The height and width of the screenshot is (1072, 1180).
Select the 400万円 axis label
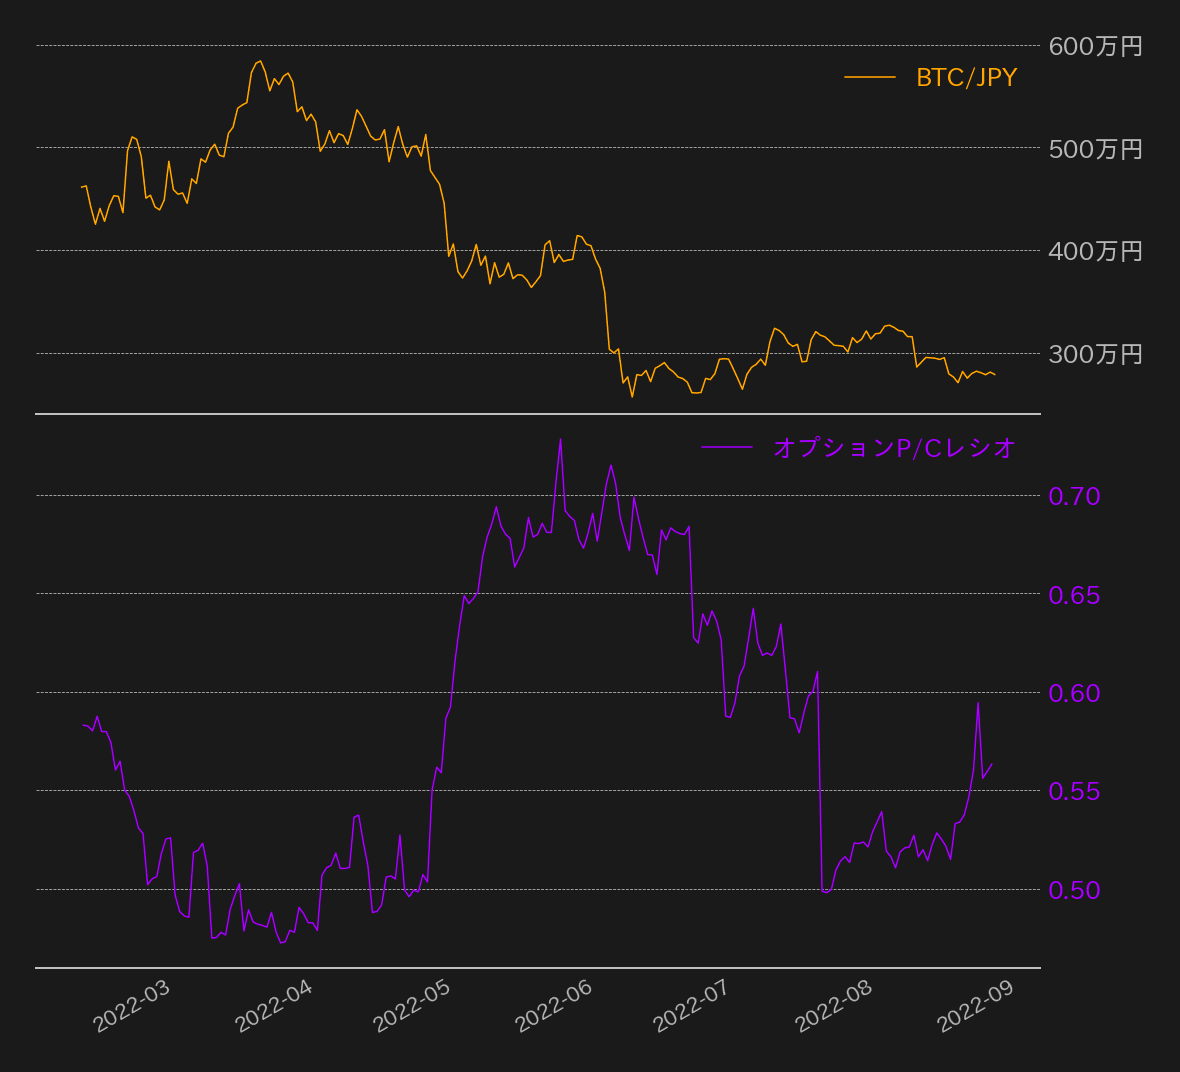click(x=1095, y=252)
